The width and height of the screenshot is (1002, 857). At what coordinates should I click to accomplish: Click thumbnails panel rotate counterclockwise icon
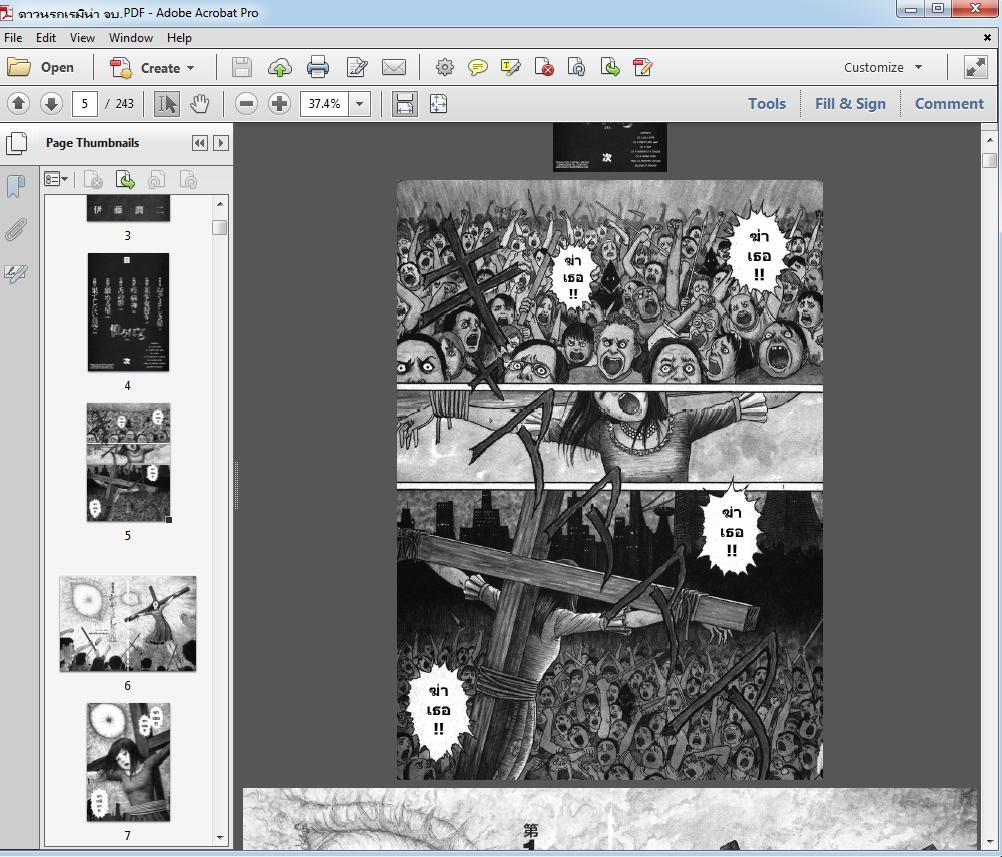click(157, 180)
